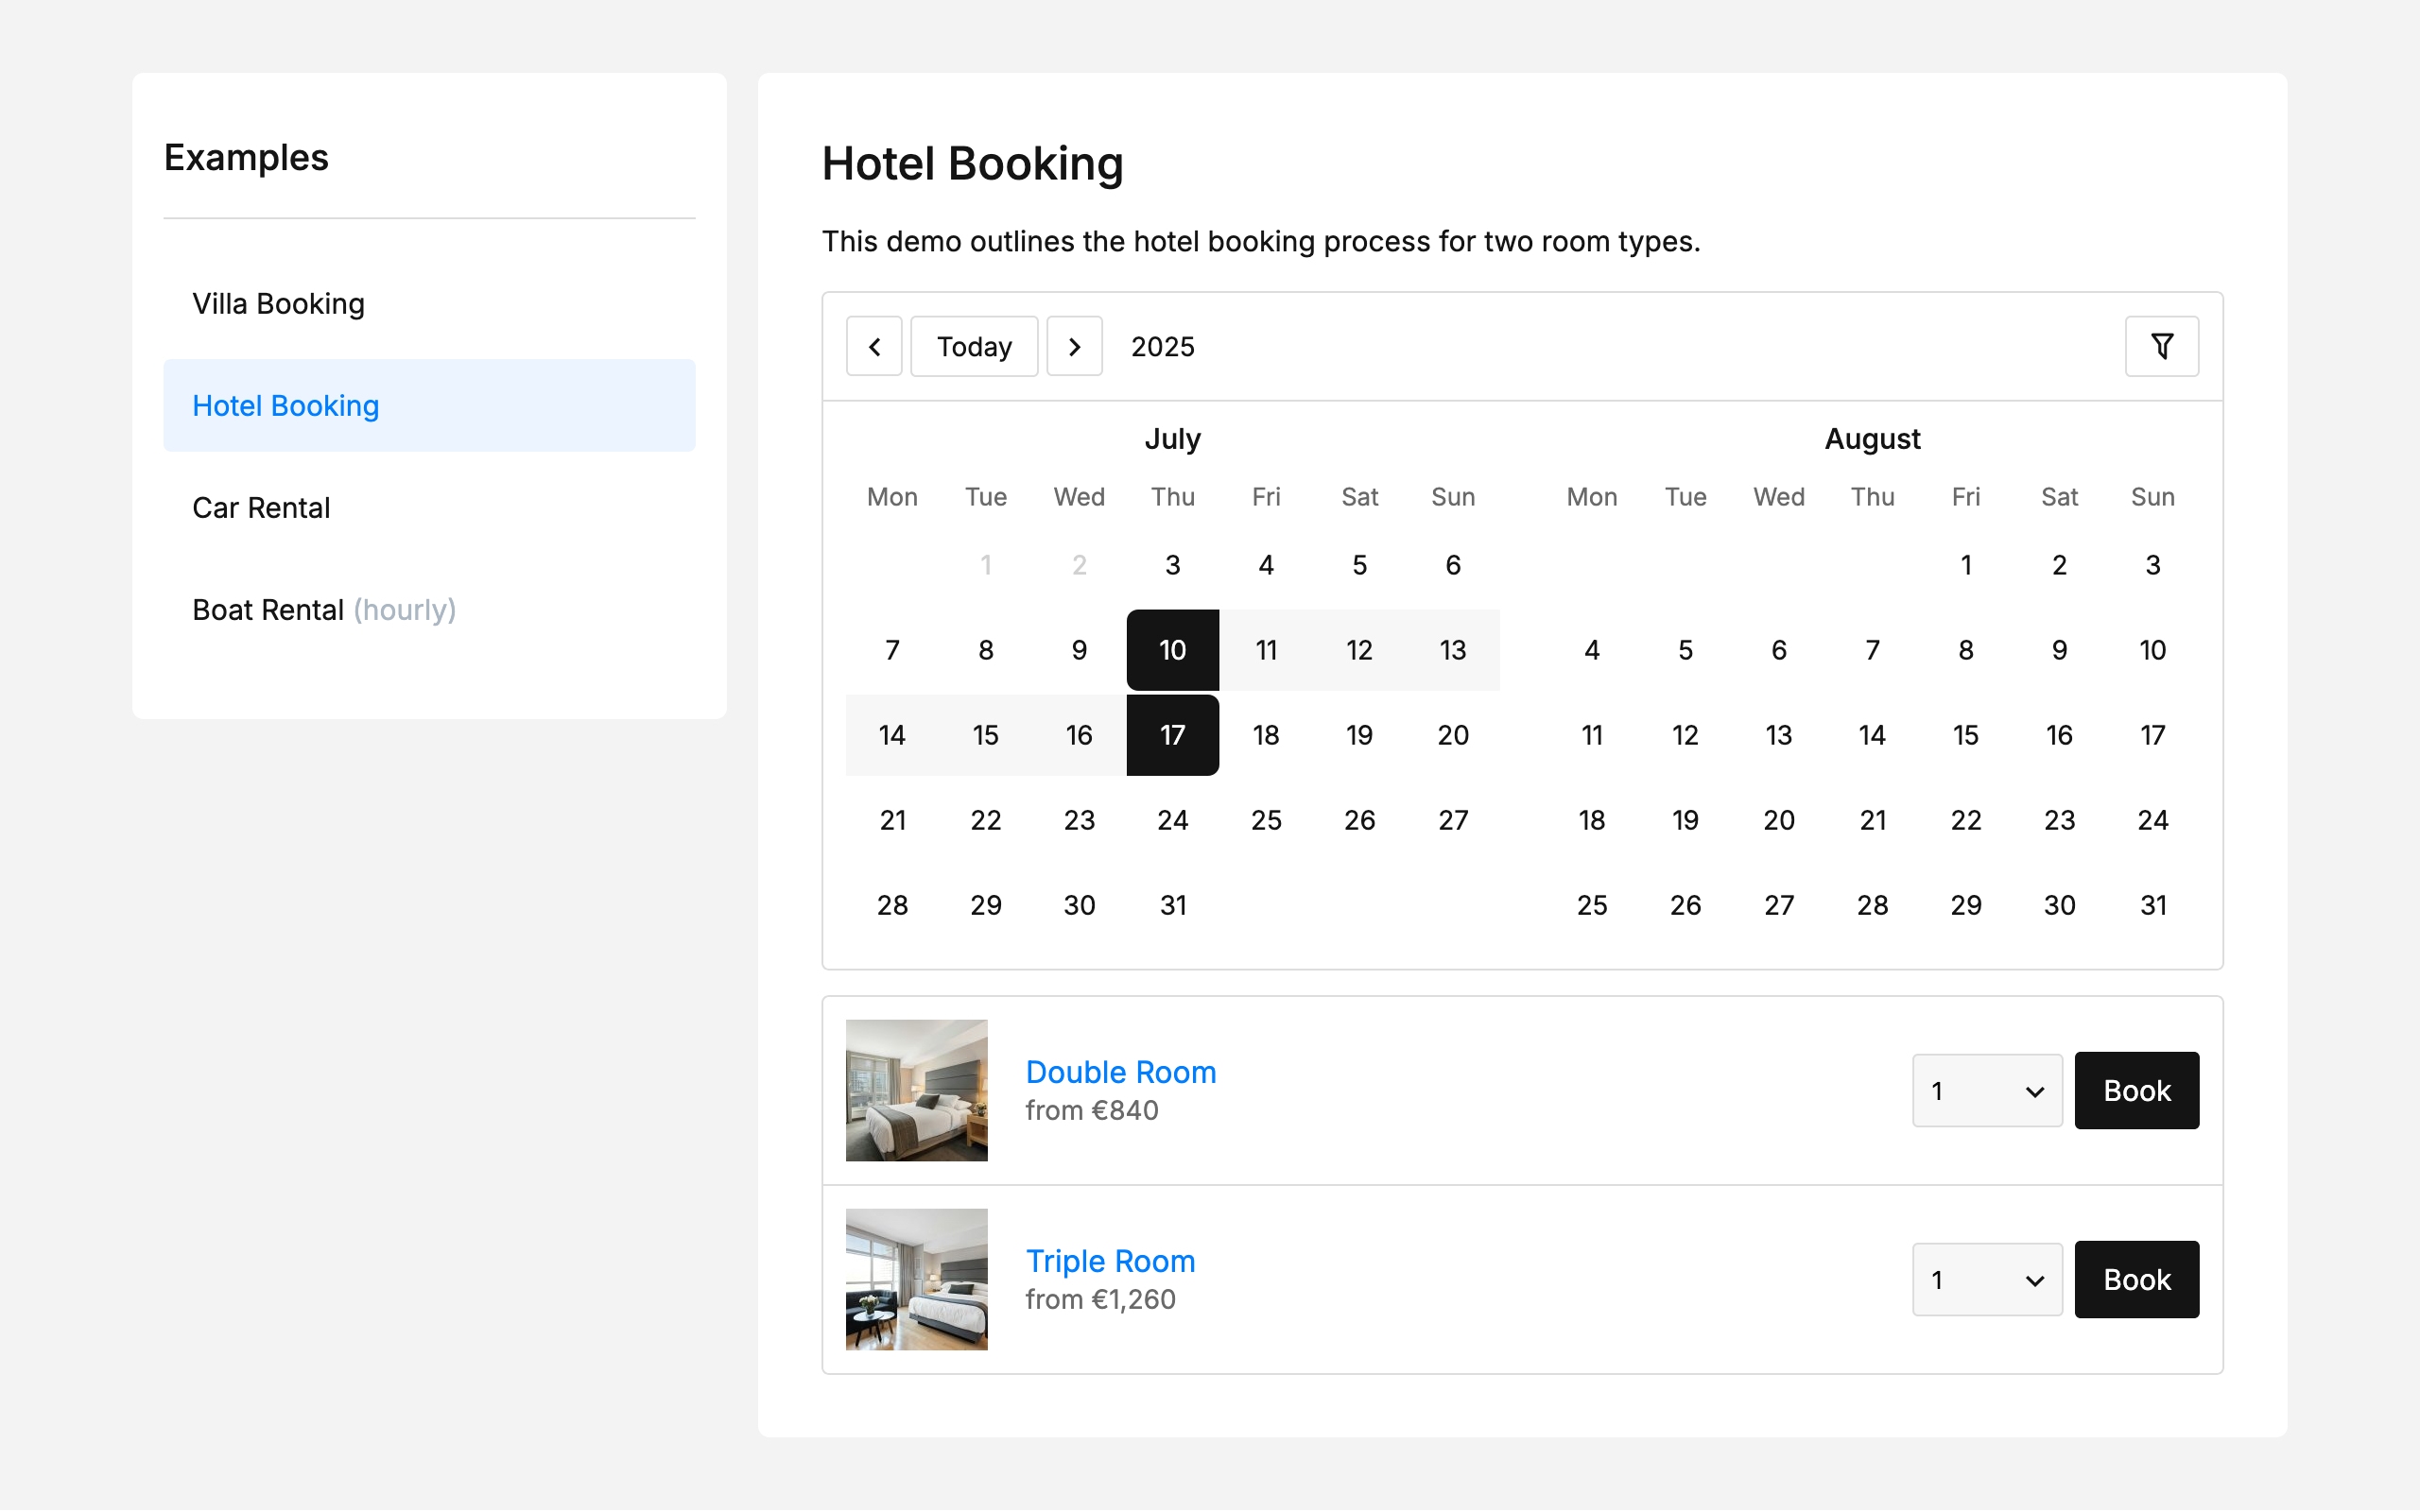
Task: Pick July 24 in calendar
Action: click(1172, 820)
